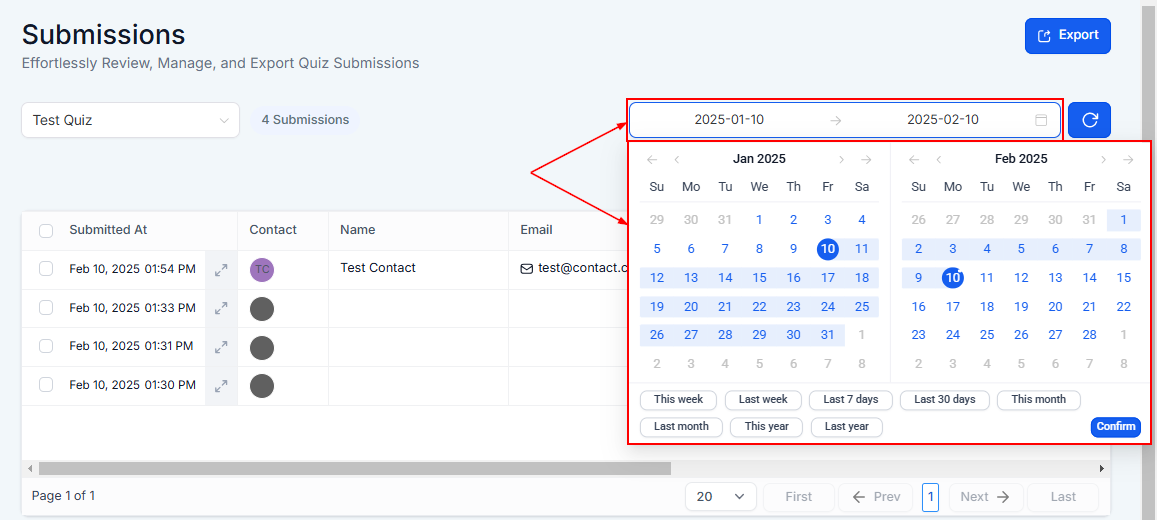The image size is (1157, 520).
Task: Select February 14 in the Feb calendar
Action: point(1089,278)
